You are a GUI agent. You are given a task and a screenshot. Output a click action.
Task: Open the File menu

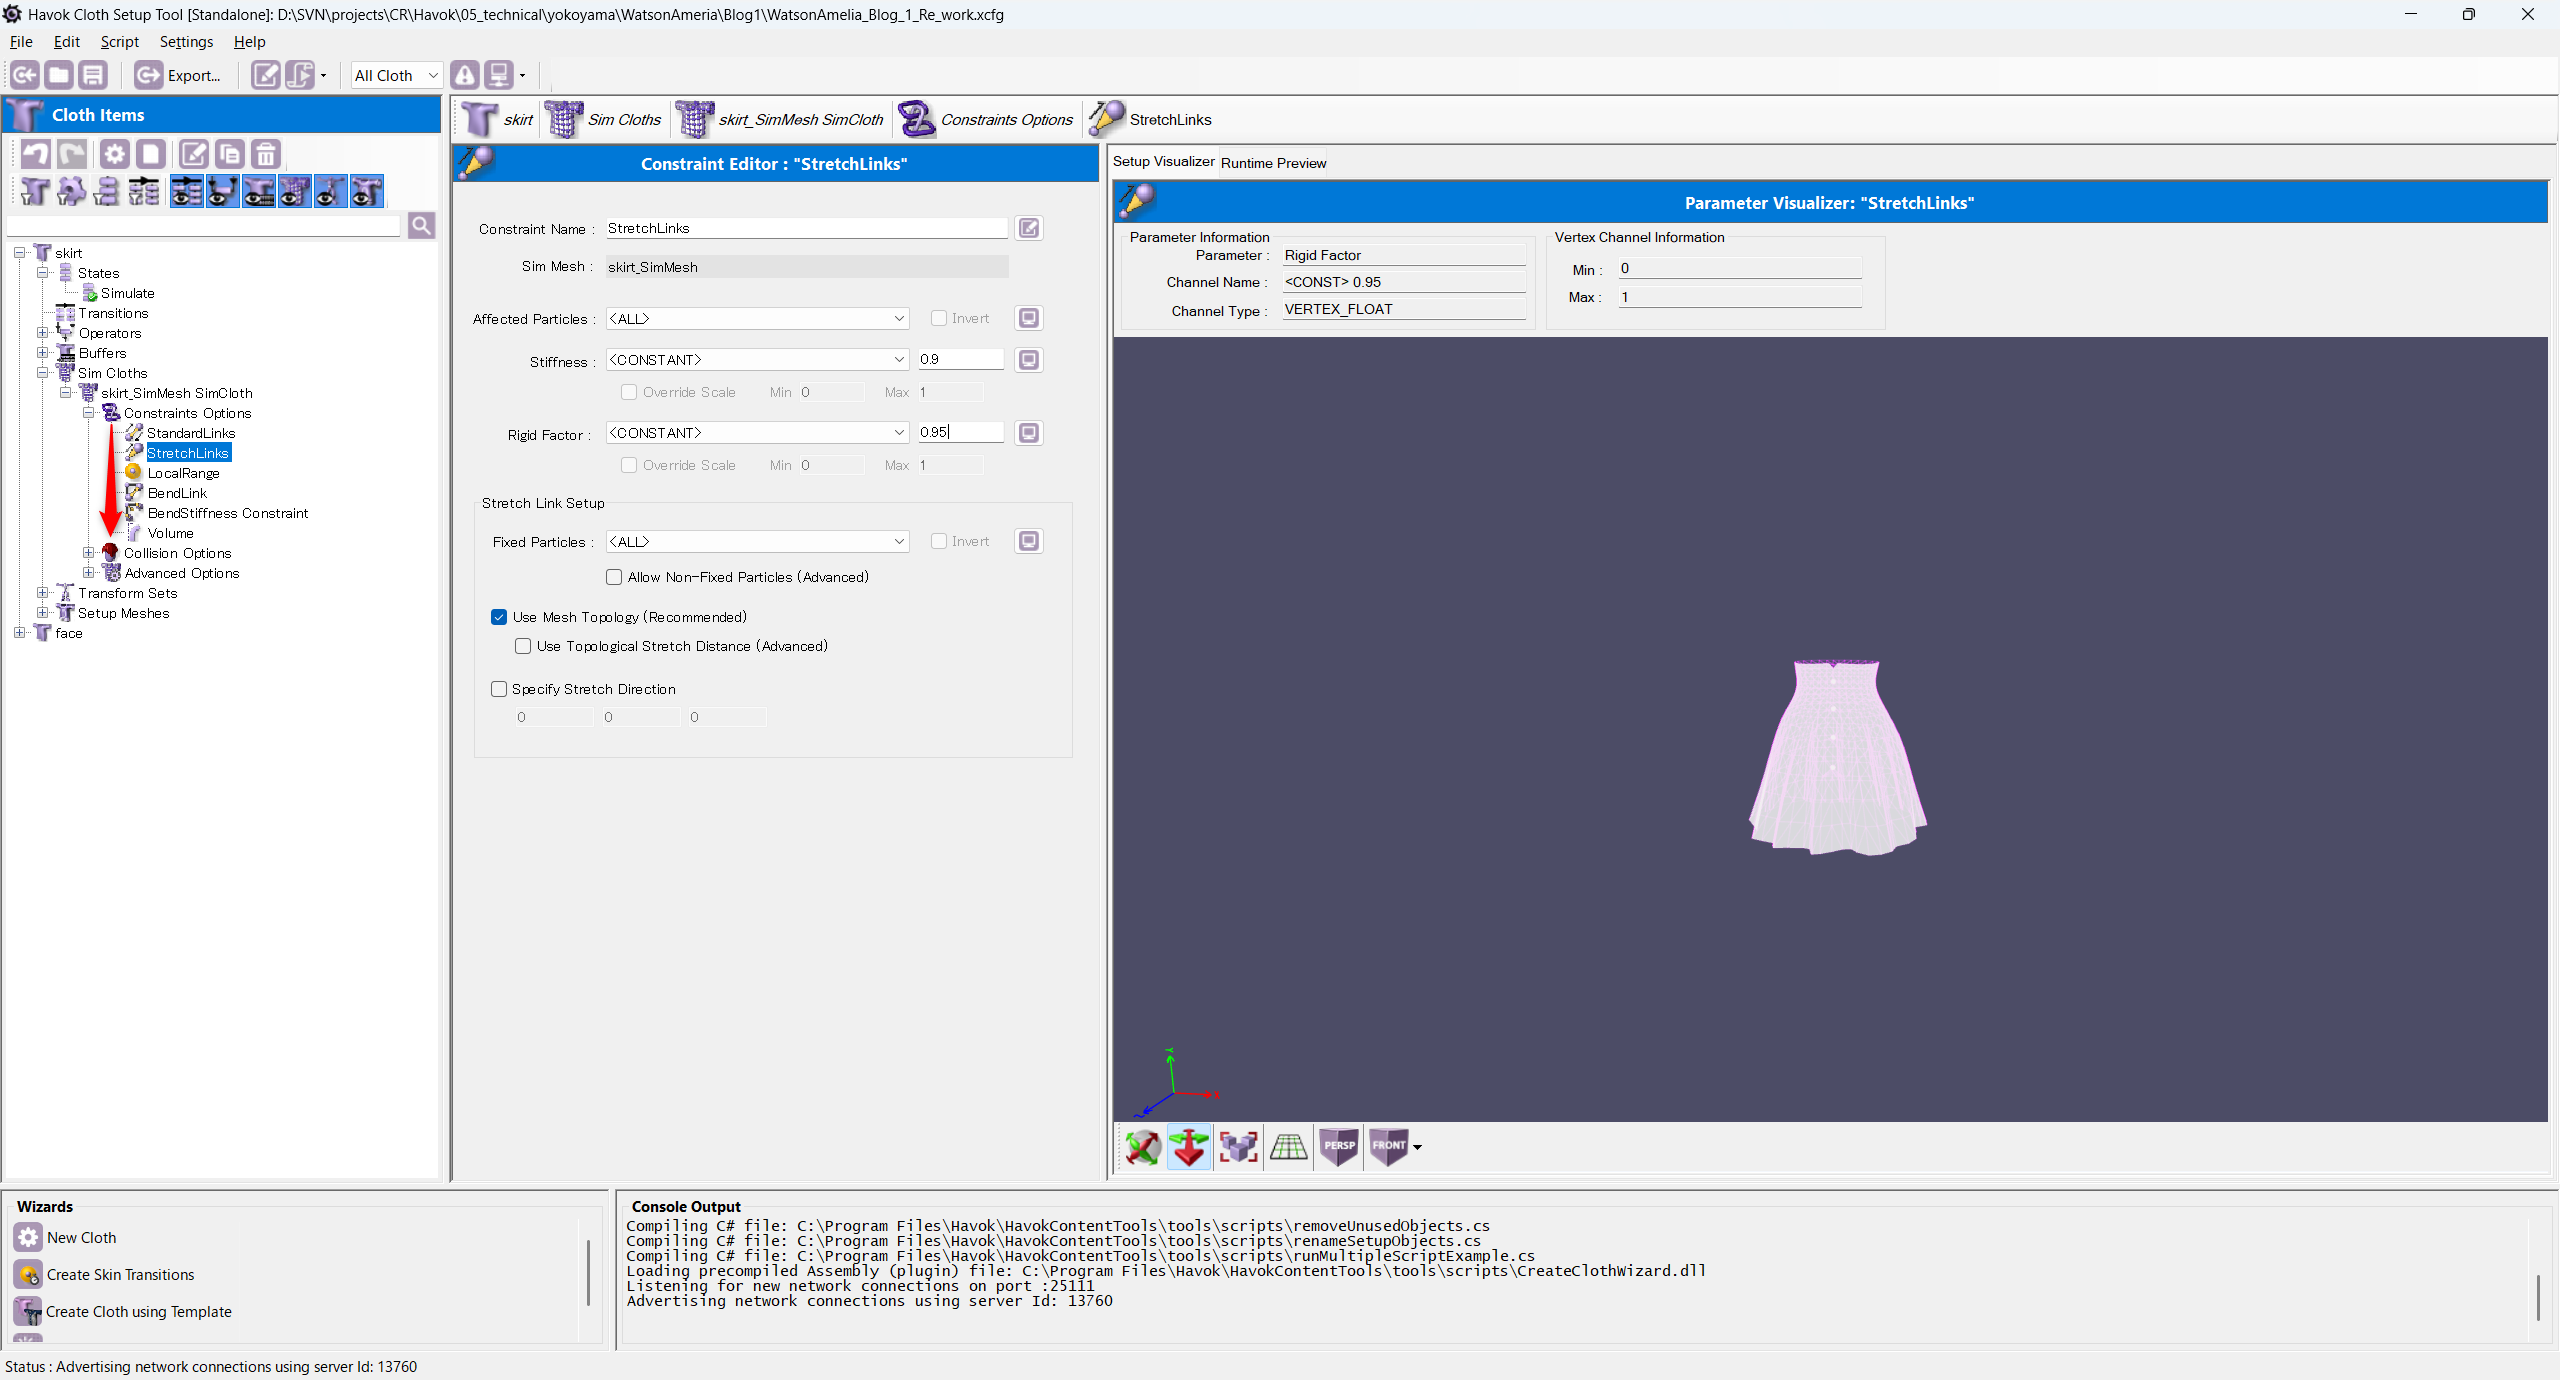[x=21, y=41]
